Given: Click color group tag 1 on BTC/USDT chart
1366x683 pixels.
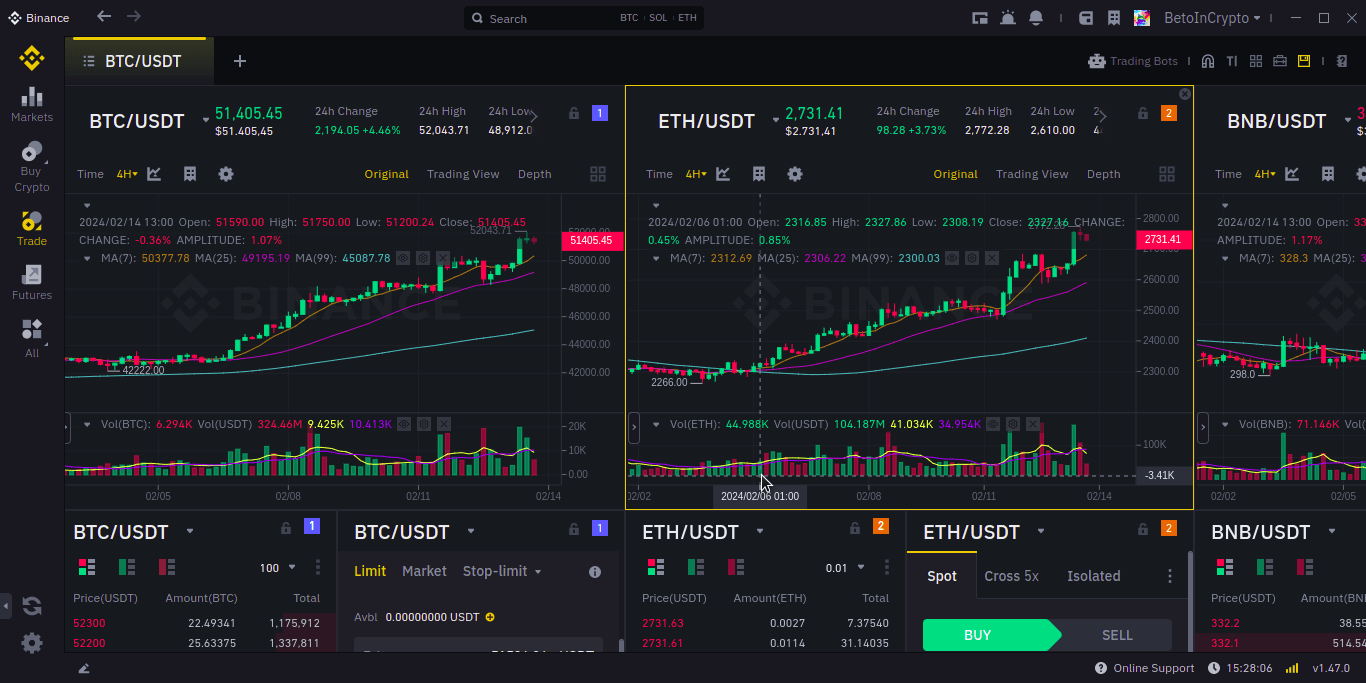Looking at the screenshot, I should tap(600, 113).
